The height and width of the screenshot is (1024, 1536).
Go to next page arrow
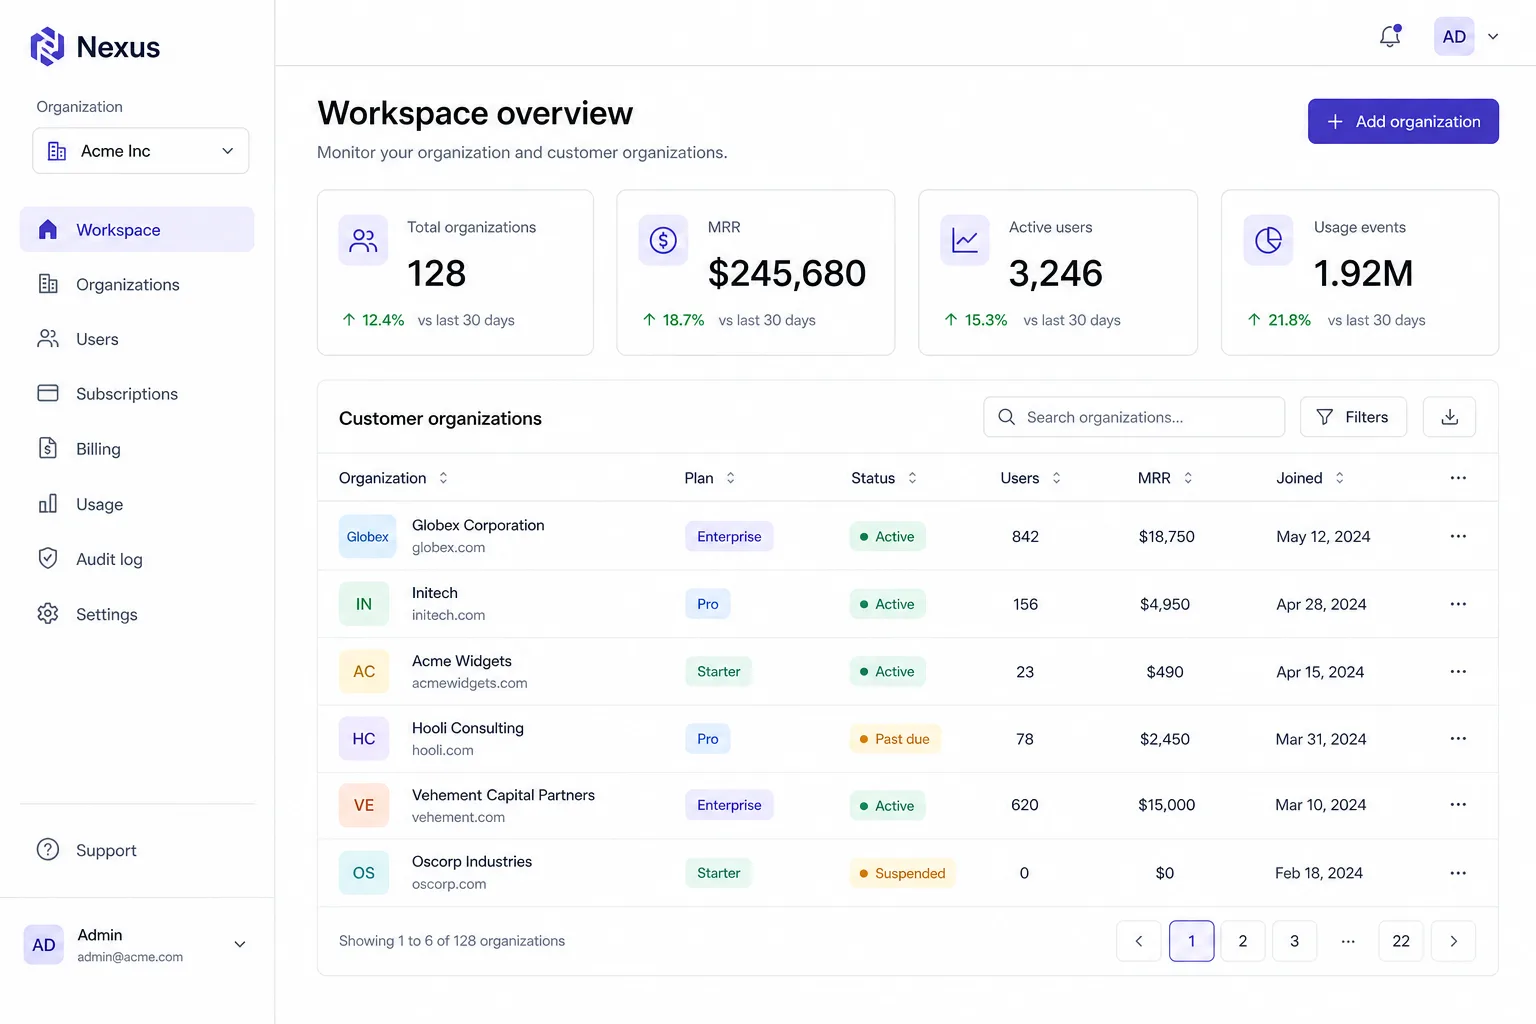(x=1453, y=941)
